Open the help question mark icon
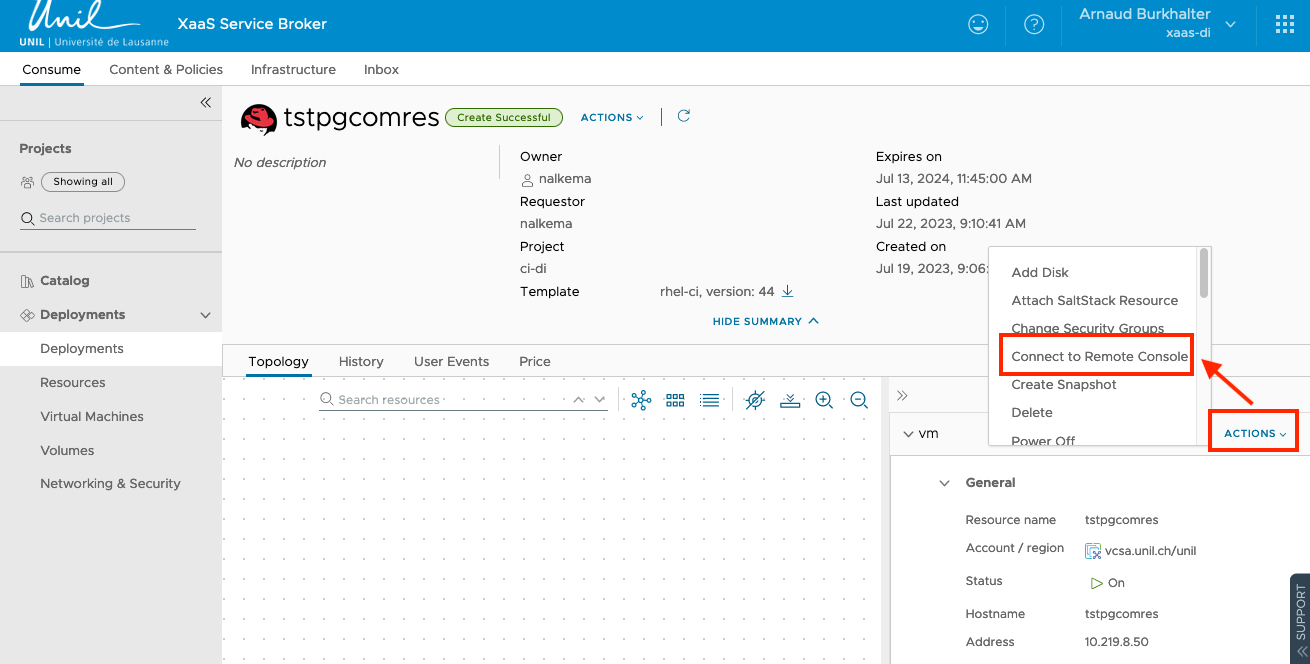Screen dimensions: 1310x664 click(x=1034, y=25)
